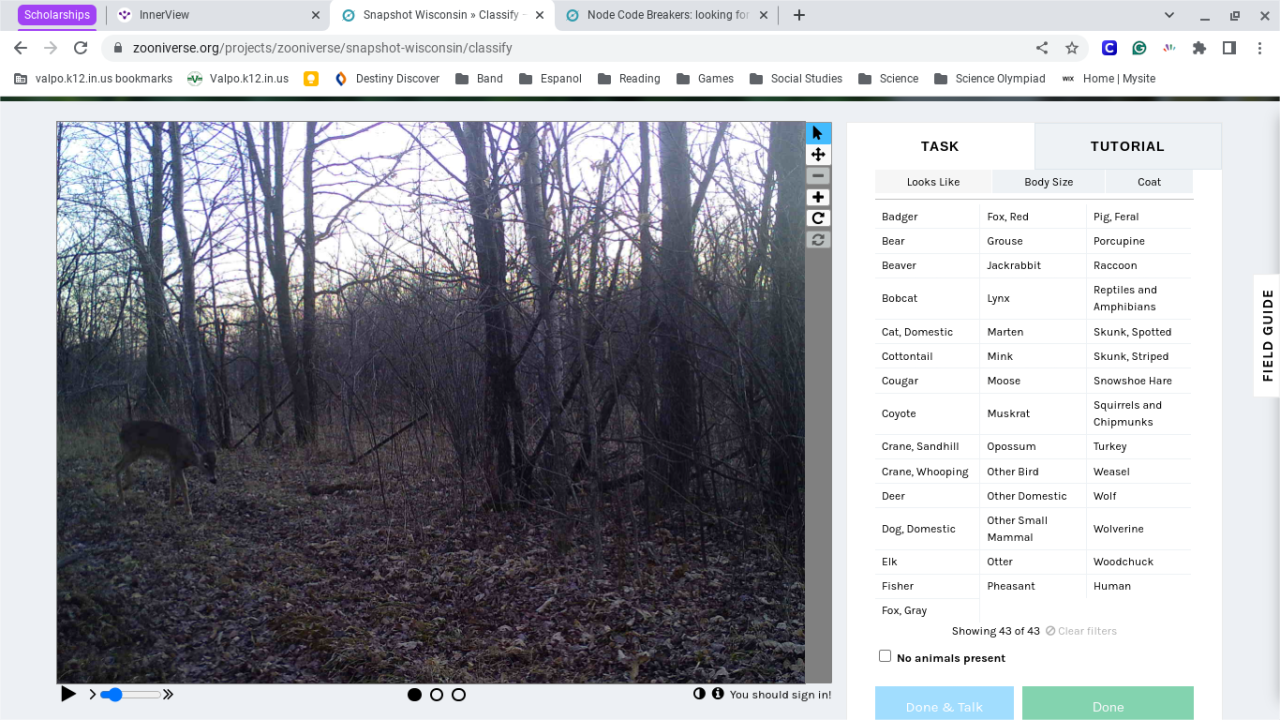1280x720 pixels.
Task: Open the Espanol bookmarks folder
Action: click(550, 79)
